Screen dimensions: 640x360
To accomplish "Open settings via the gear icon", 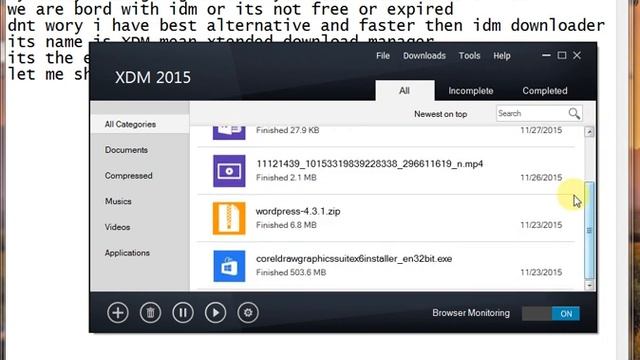I will 248,313.
